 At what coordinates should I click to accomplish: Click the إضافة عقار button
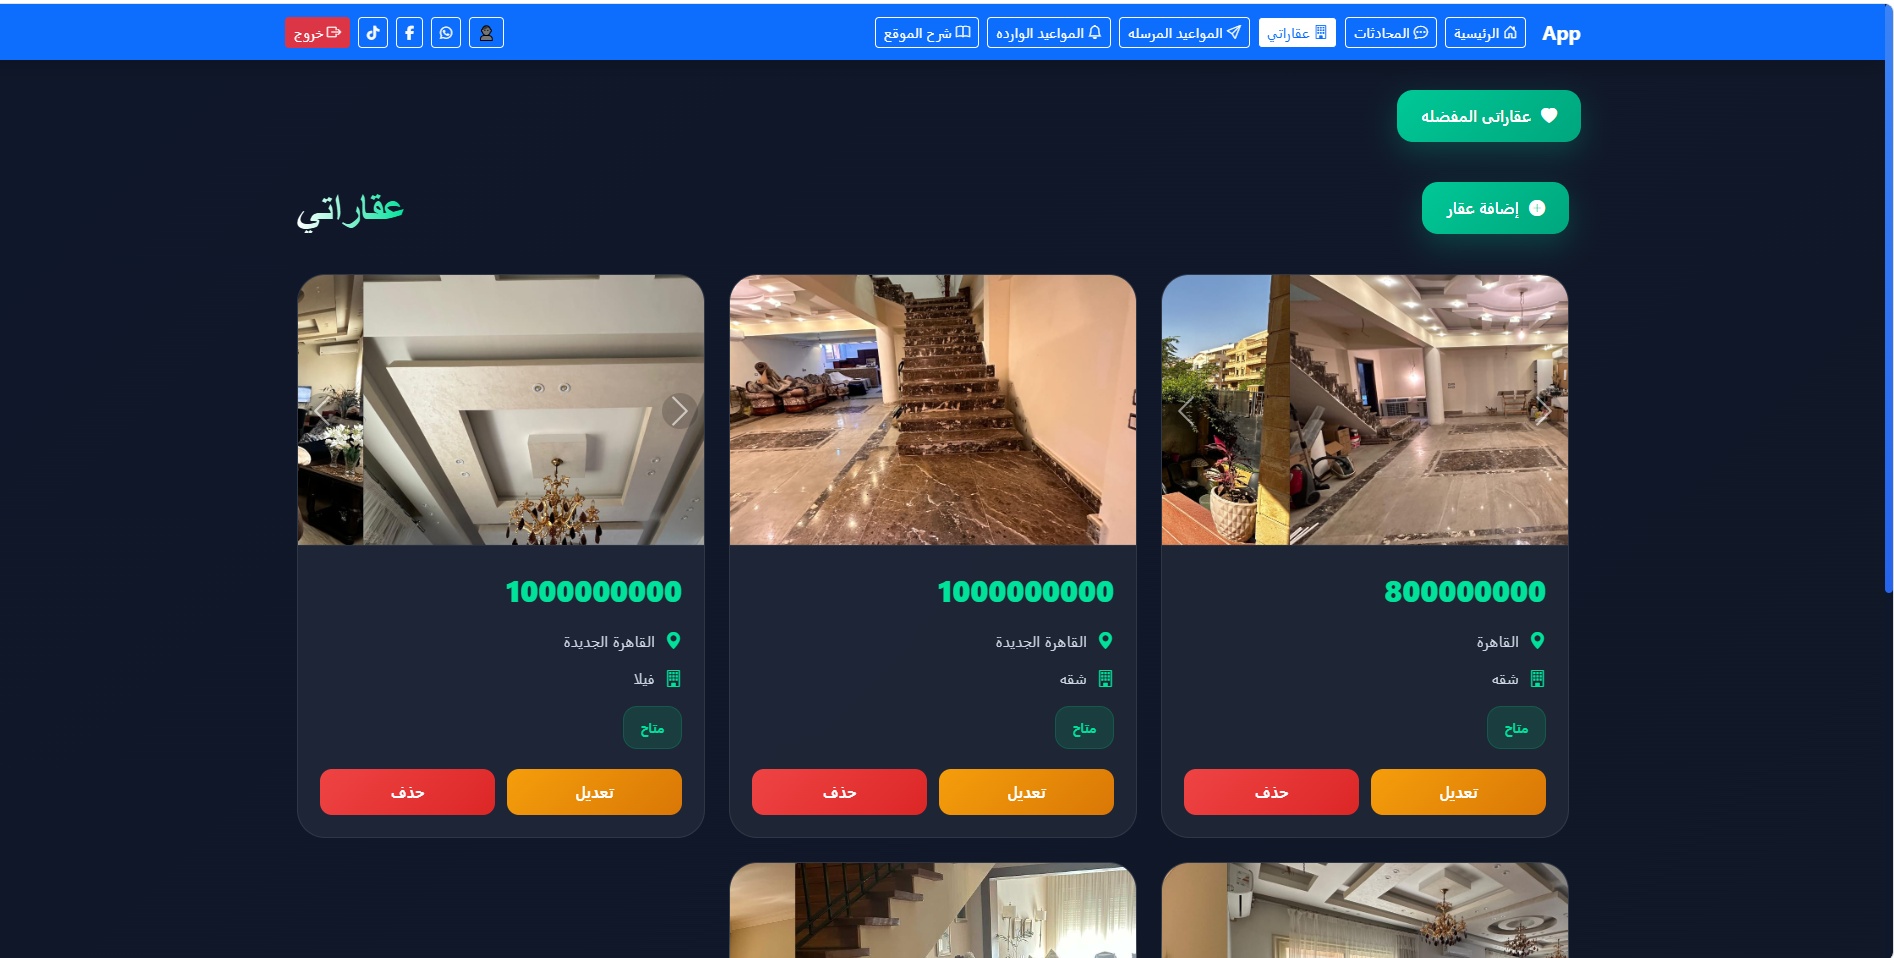[1495, 208]
